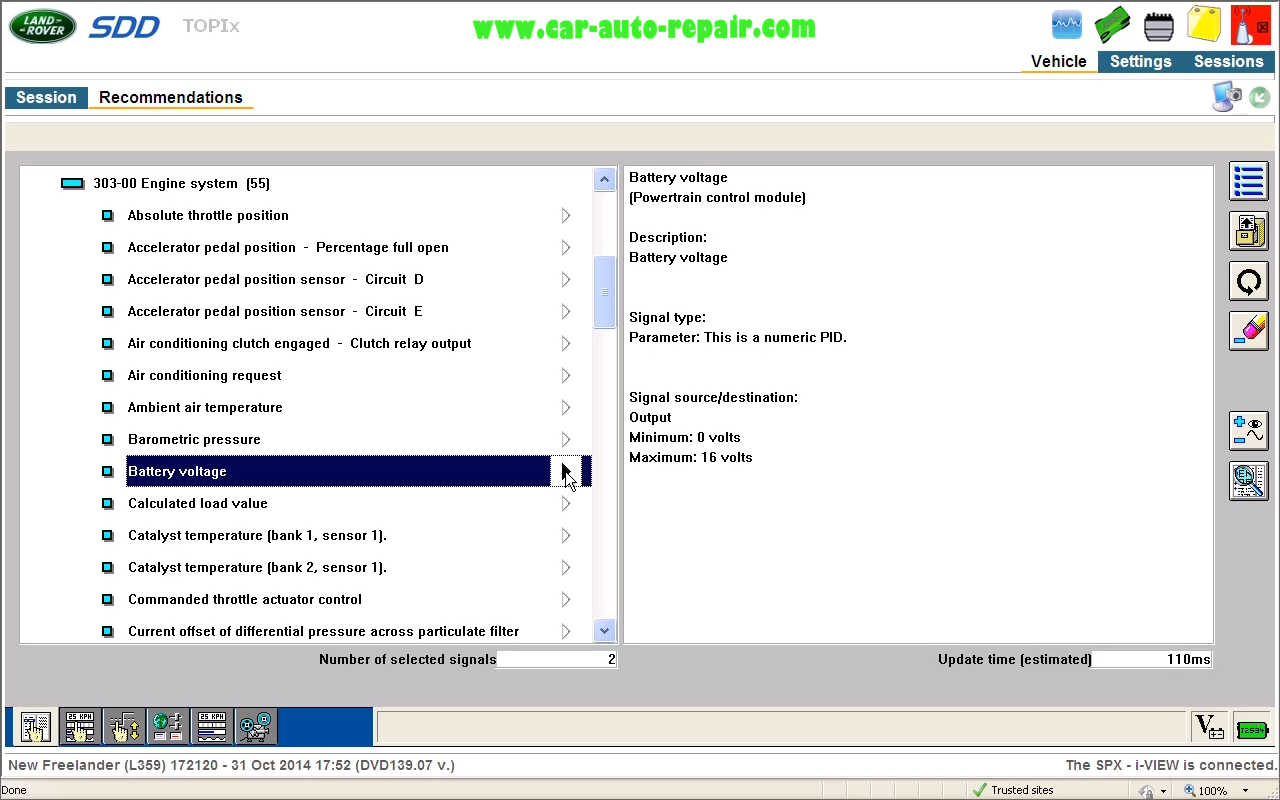This screenshot has height=800, width=1280.
Task: Toggle the Barometric pressure signal checkbox
Action: point(107,440)
